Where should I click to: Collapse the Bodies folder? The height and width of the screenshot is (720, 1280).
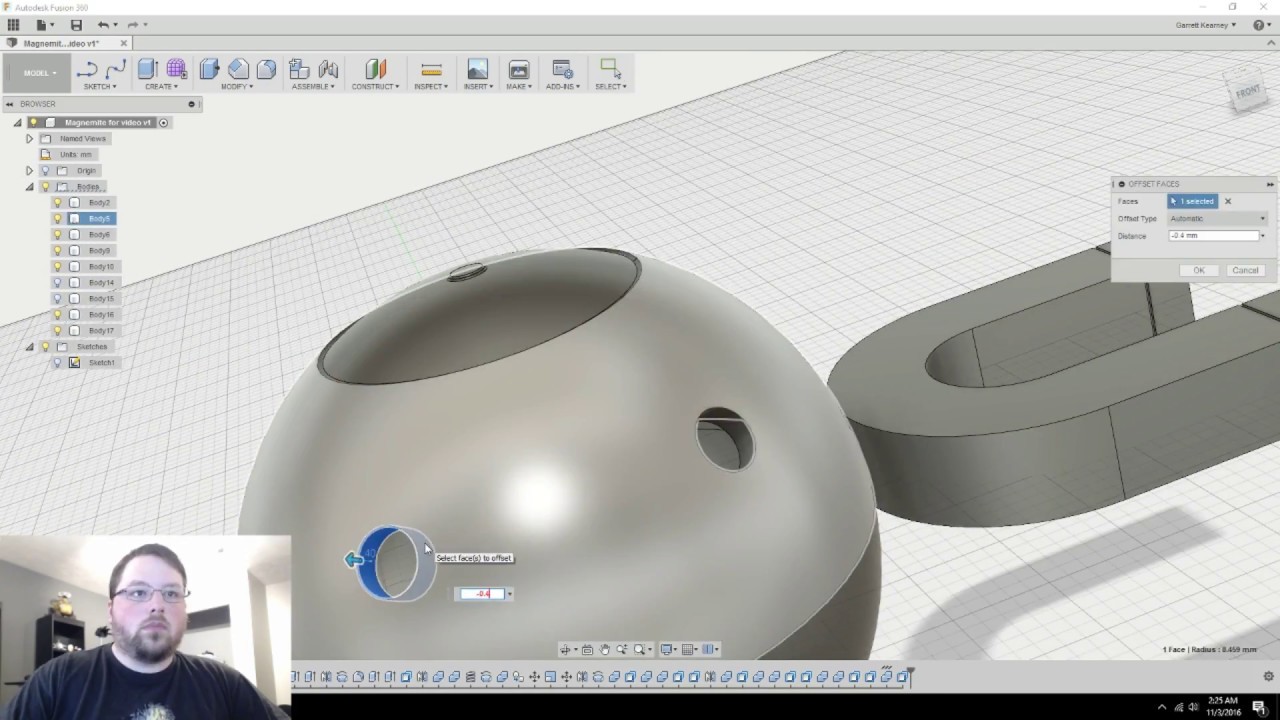[x=29, y=187]
